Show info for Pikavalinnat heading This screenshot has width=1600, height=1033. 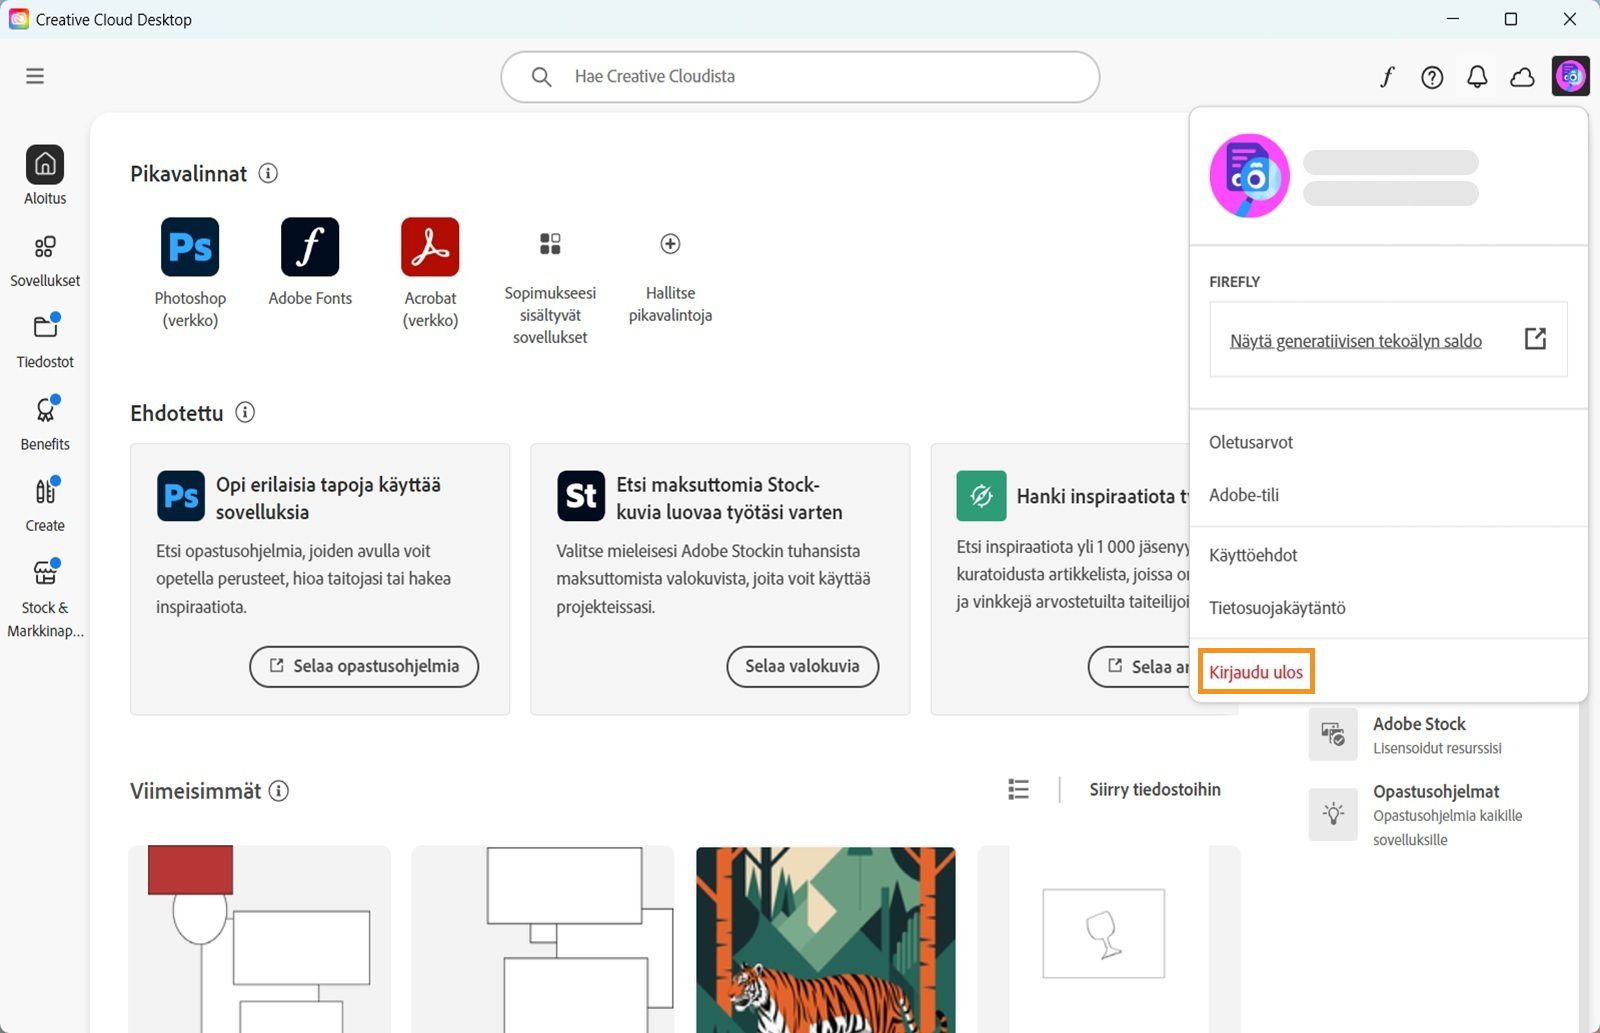tap(268, 173)
